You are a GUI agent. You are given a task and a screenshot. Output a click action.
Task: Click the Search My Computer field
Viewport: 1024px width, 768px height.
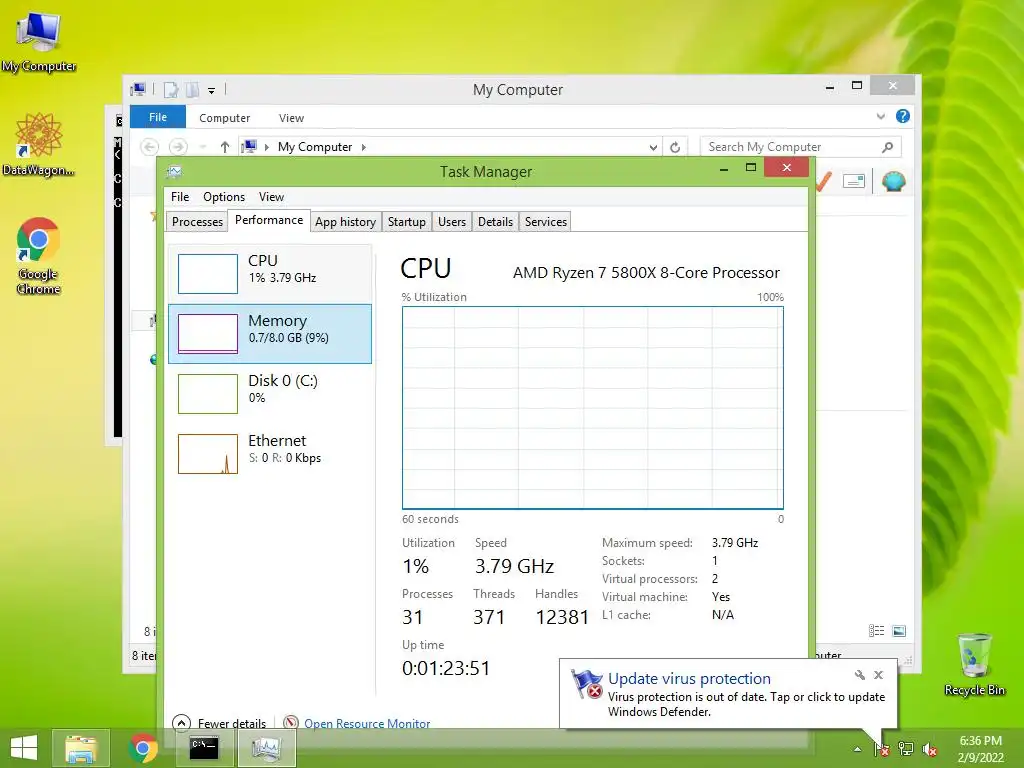click(801, 147)
